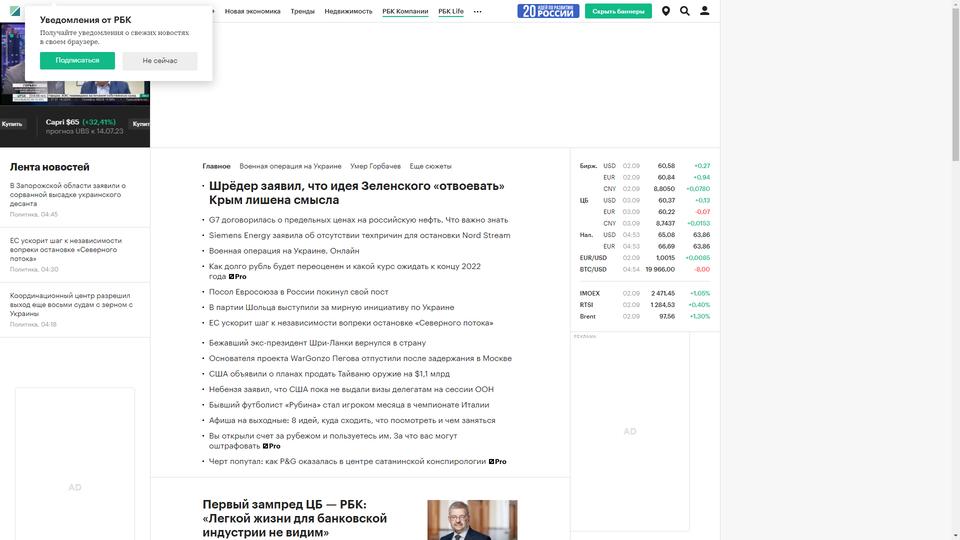The image size is (960, 540).
Task: Open РБК Life menu item
Action: coord(451,12)
